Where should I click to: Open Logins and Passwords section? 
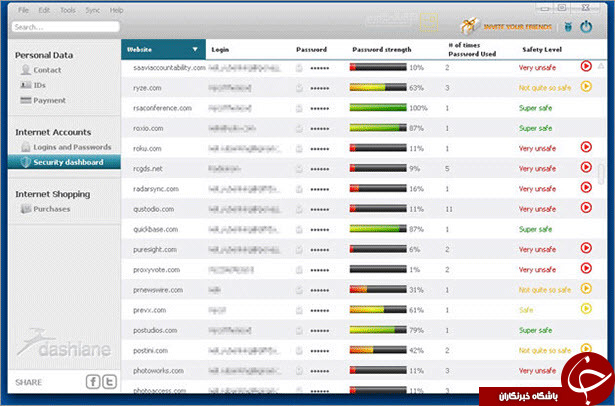[72, 147]
